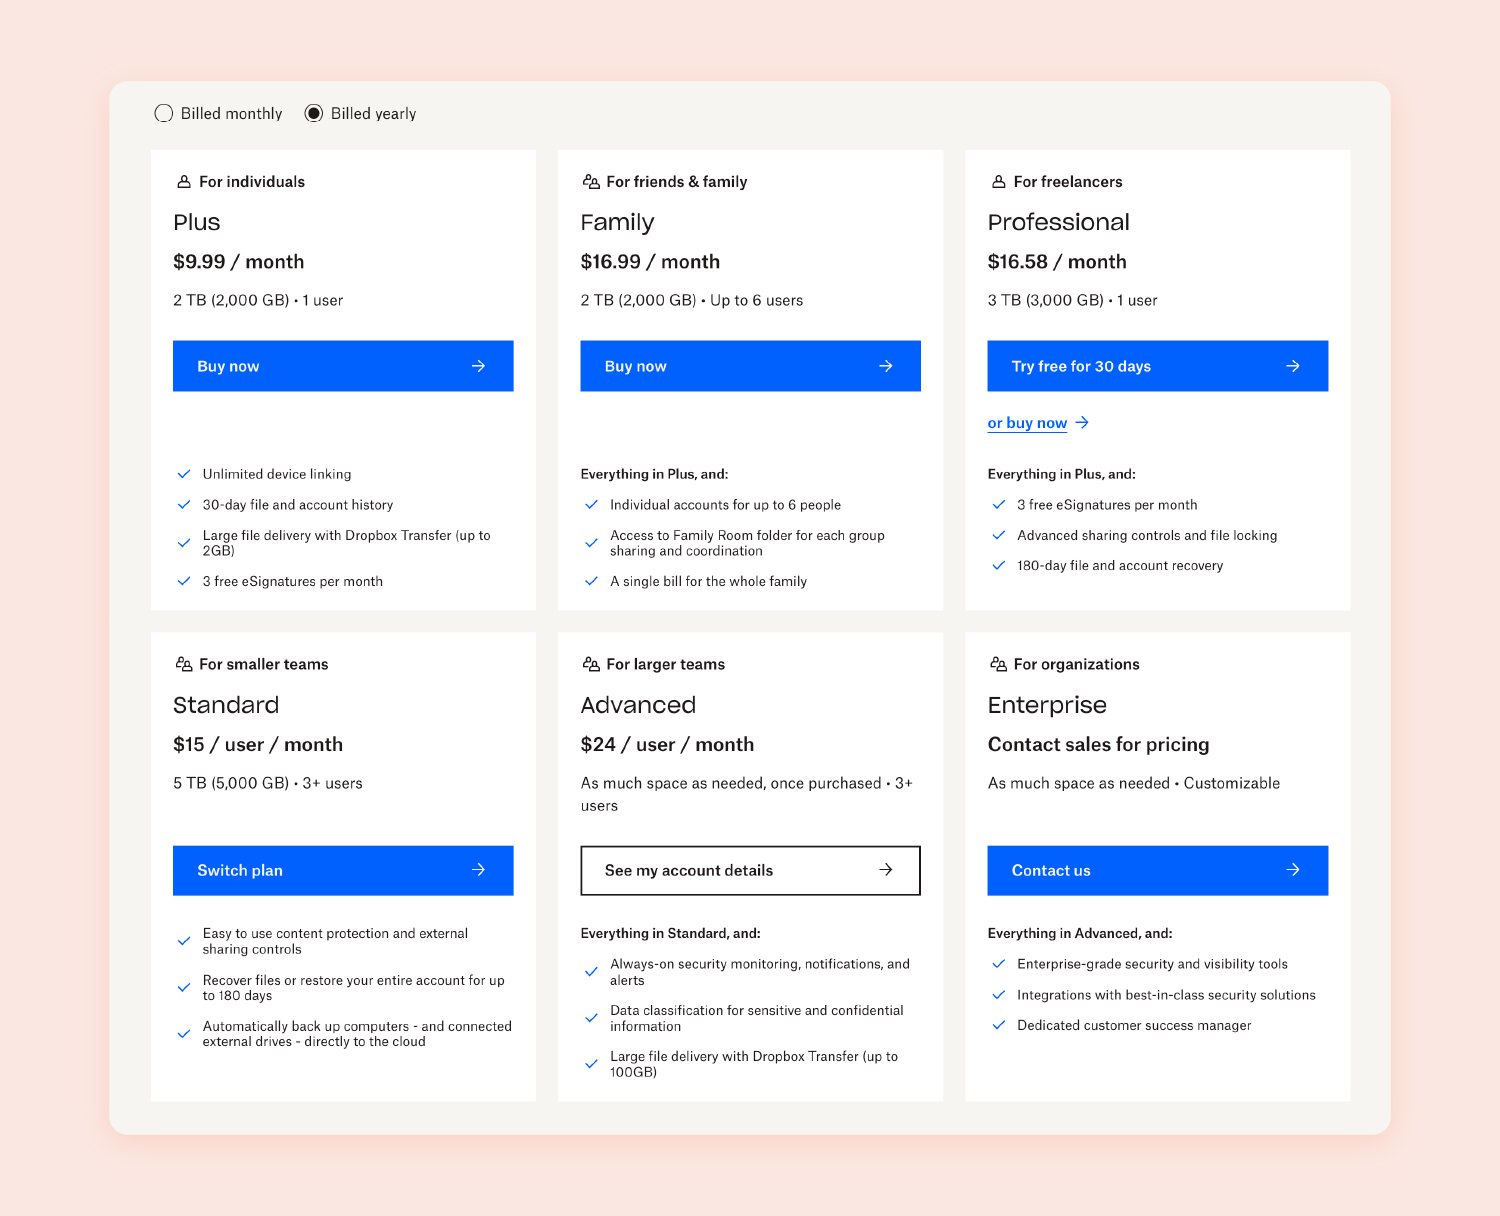See my account details for Advanced
This screenshot has height=1216, width=1500.
point(750,870)
